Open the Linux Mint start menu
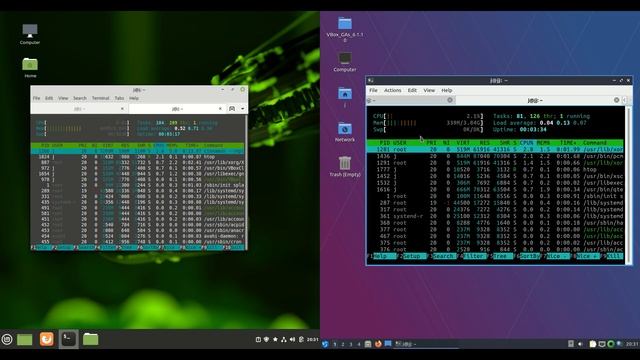Image resolution: width=640 pixels, height=360 pixels. coord(7,339)
